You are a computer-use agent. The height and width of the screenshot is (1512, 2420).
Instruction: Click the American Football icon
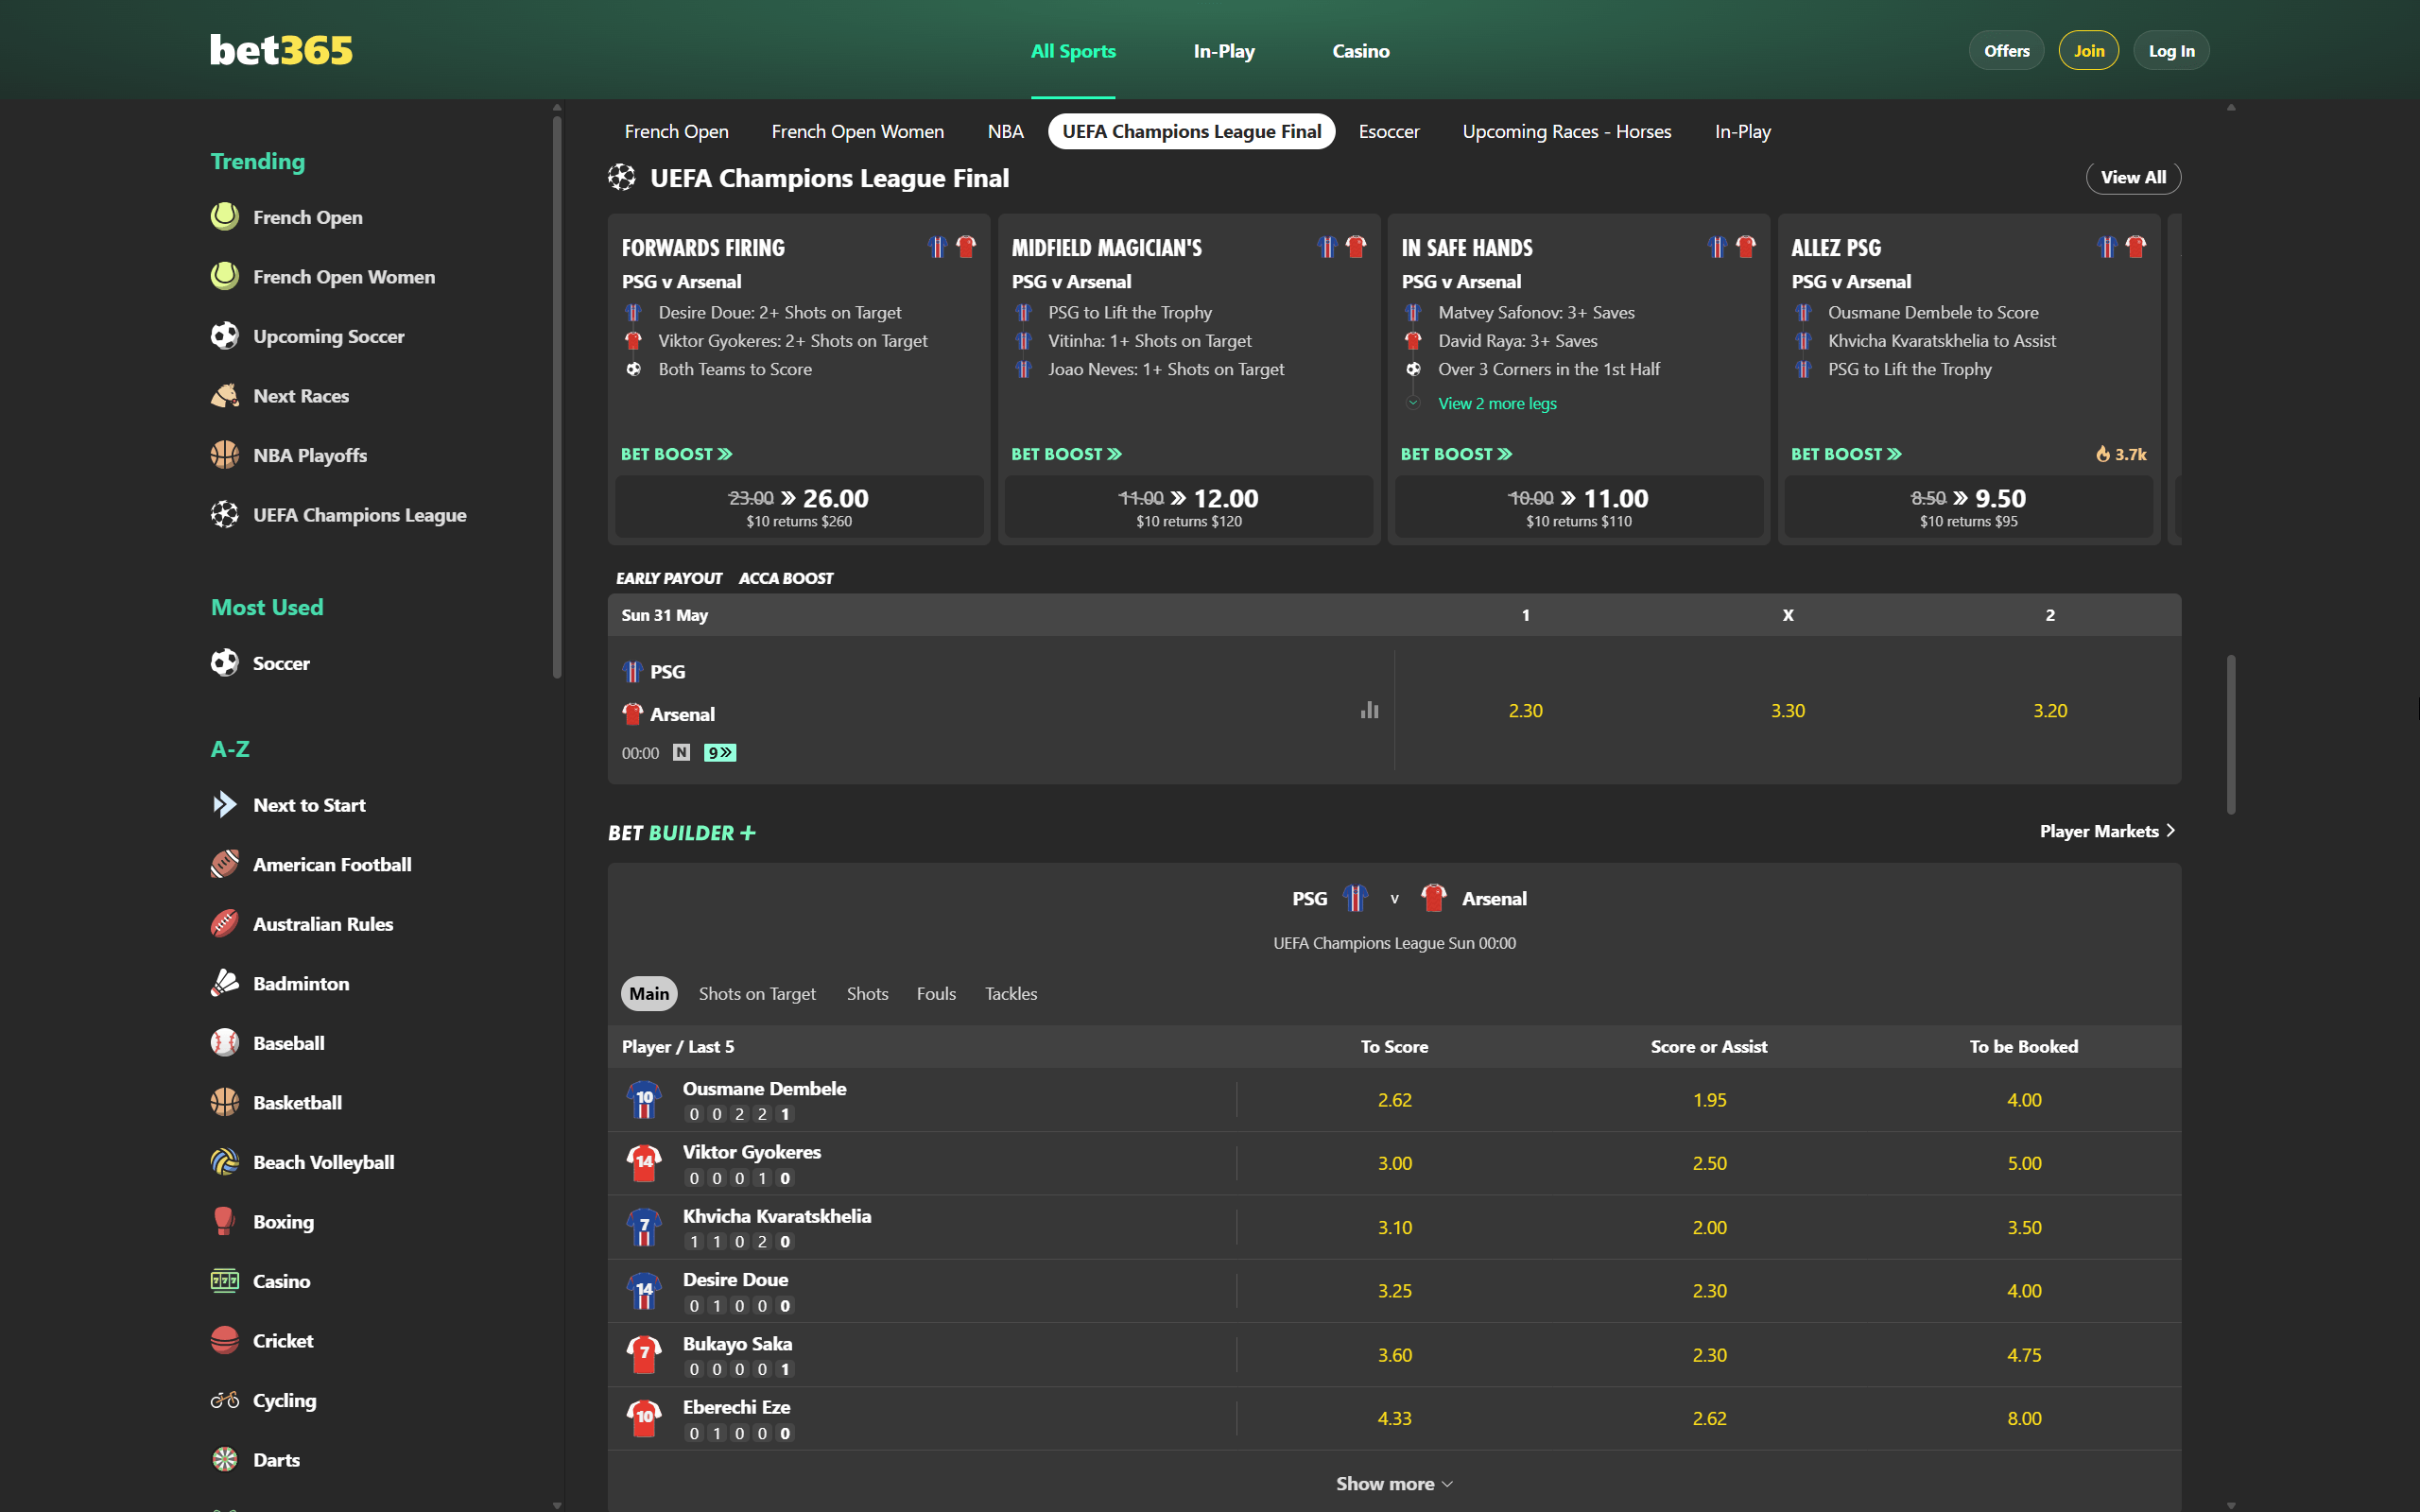(x=225, y=864)
